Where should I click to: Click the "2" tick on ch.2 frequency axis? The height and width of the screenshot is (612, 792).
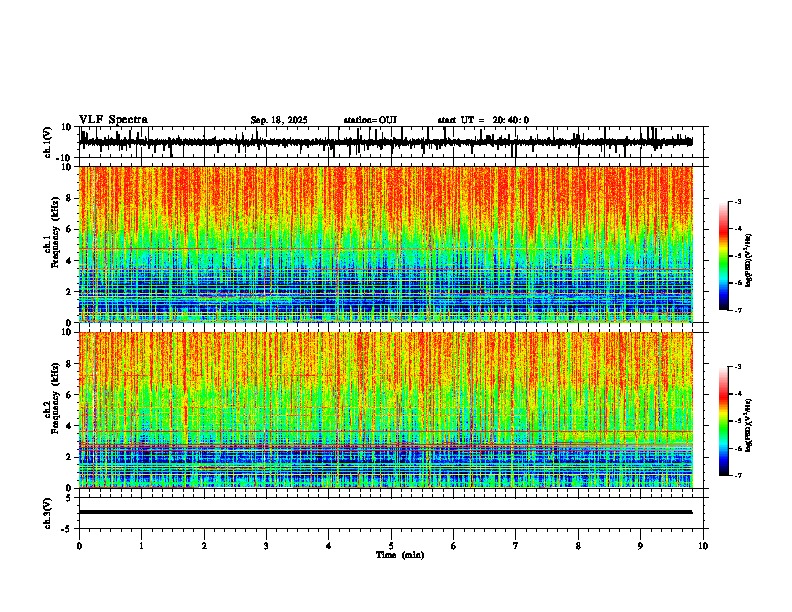coord(69,457)
